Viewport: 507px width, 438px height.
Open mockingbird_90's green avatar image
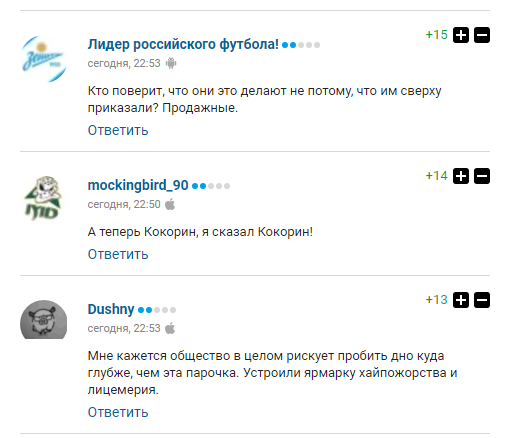[44, 198]
